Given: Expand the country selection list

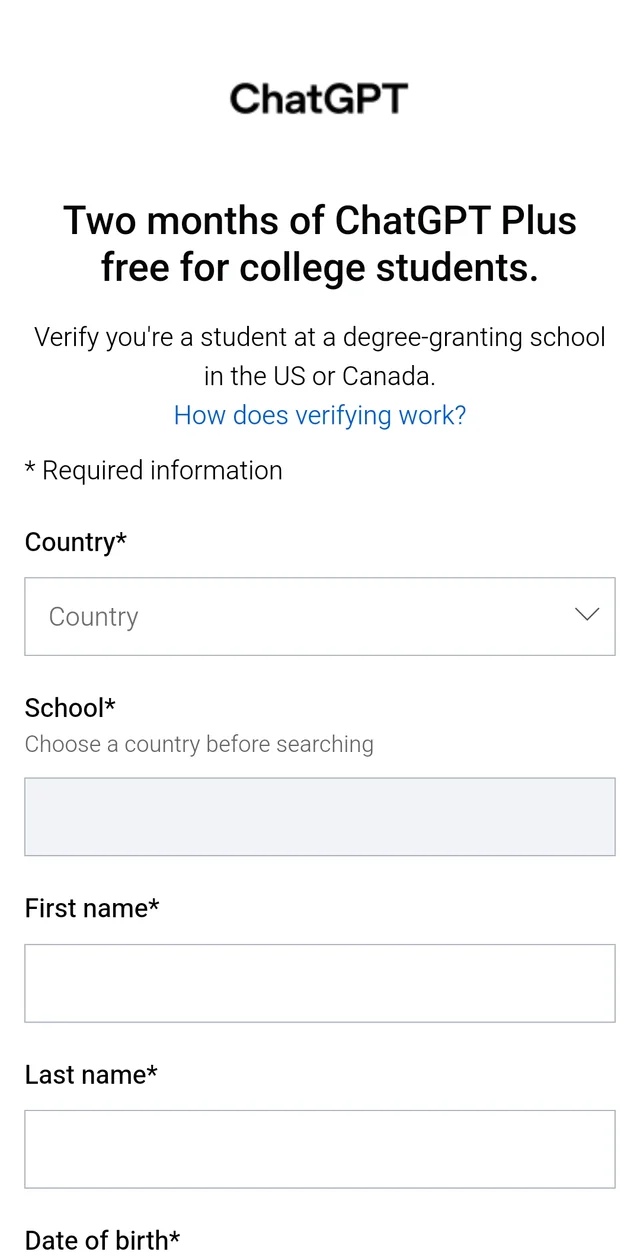Looking at the screenshot, I should tap(320, 616).
